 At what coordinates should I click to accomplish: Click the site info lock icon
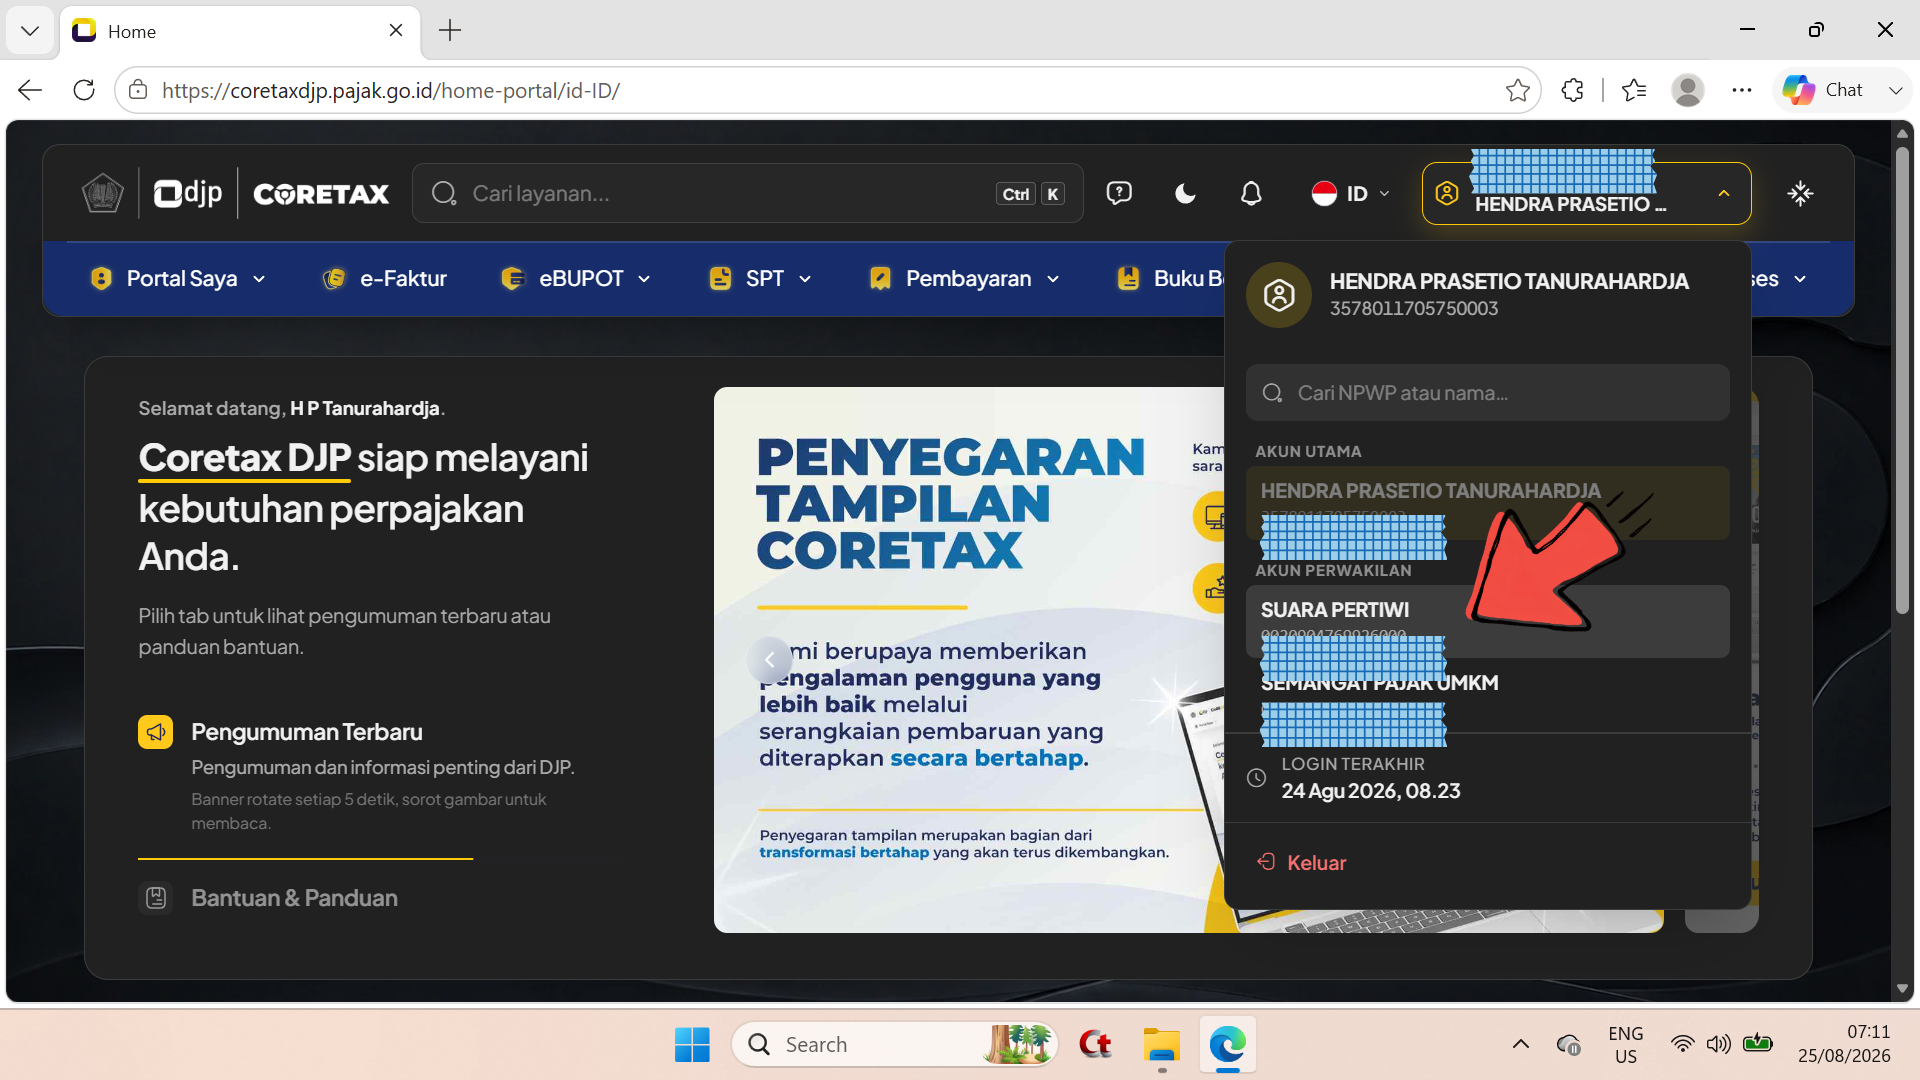[138, 90]
